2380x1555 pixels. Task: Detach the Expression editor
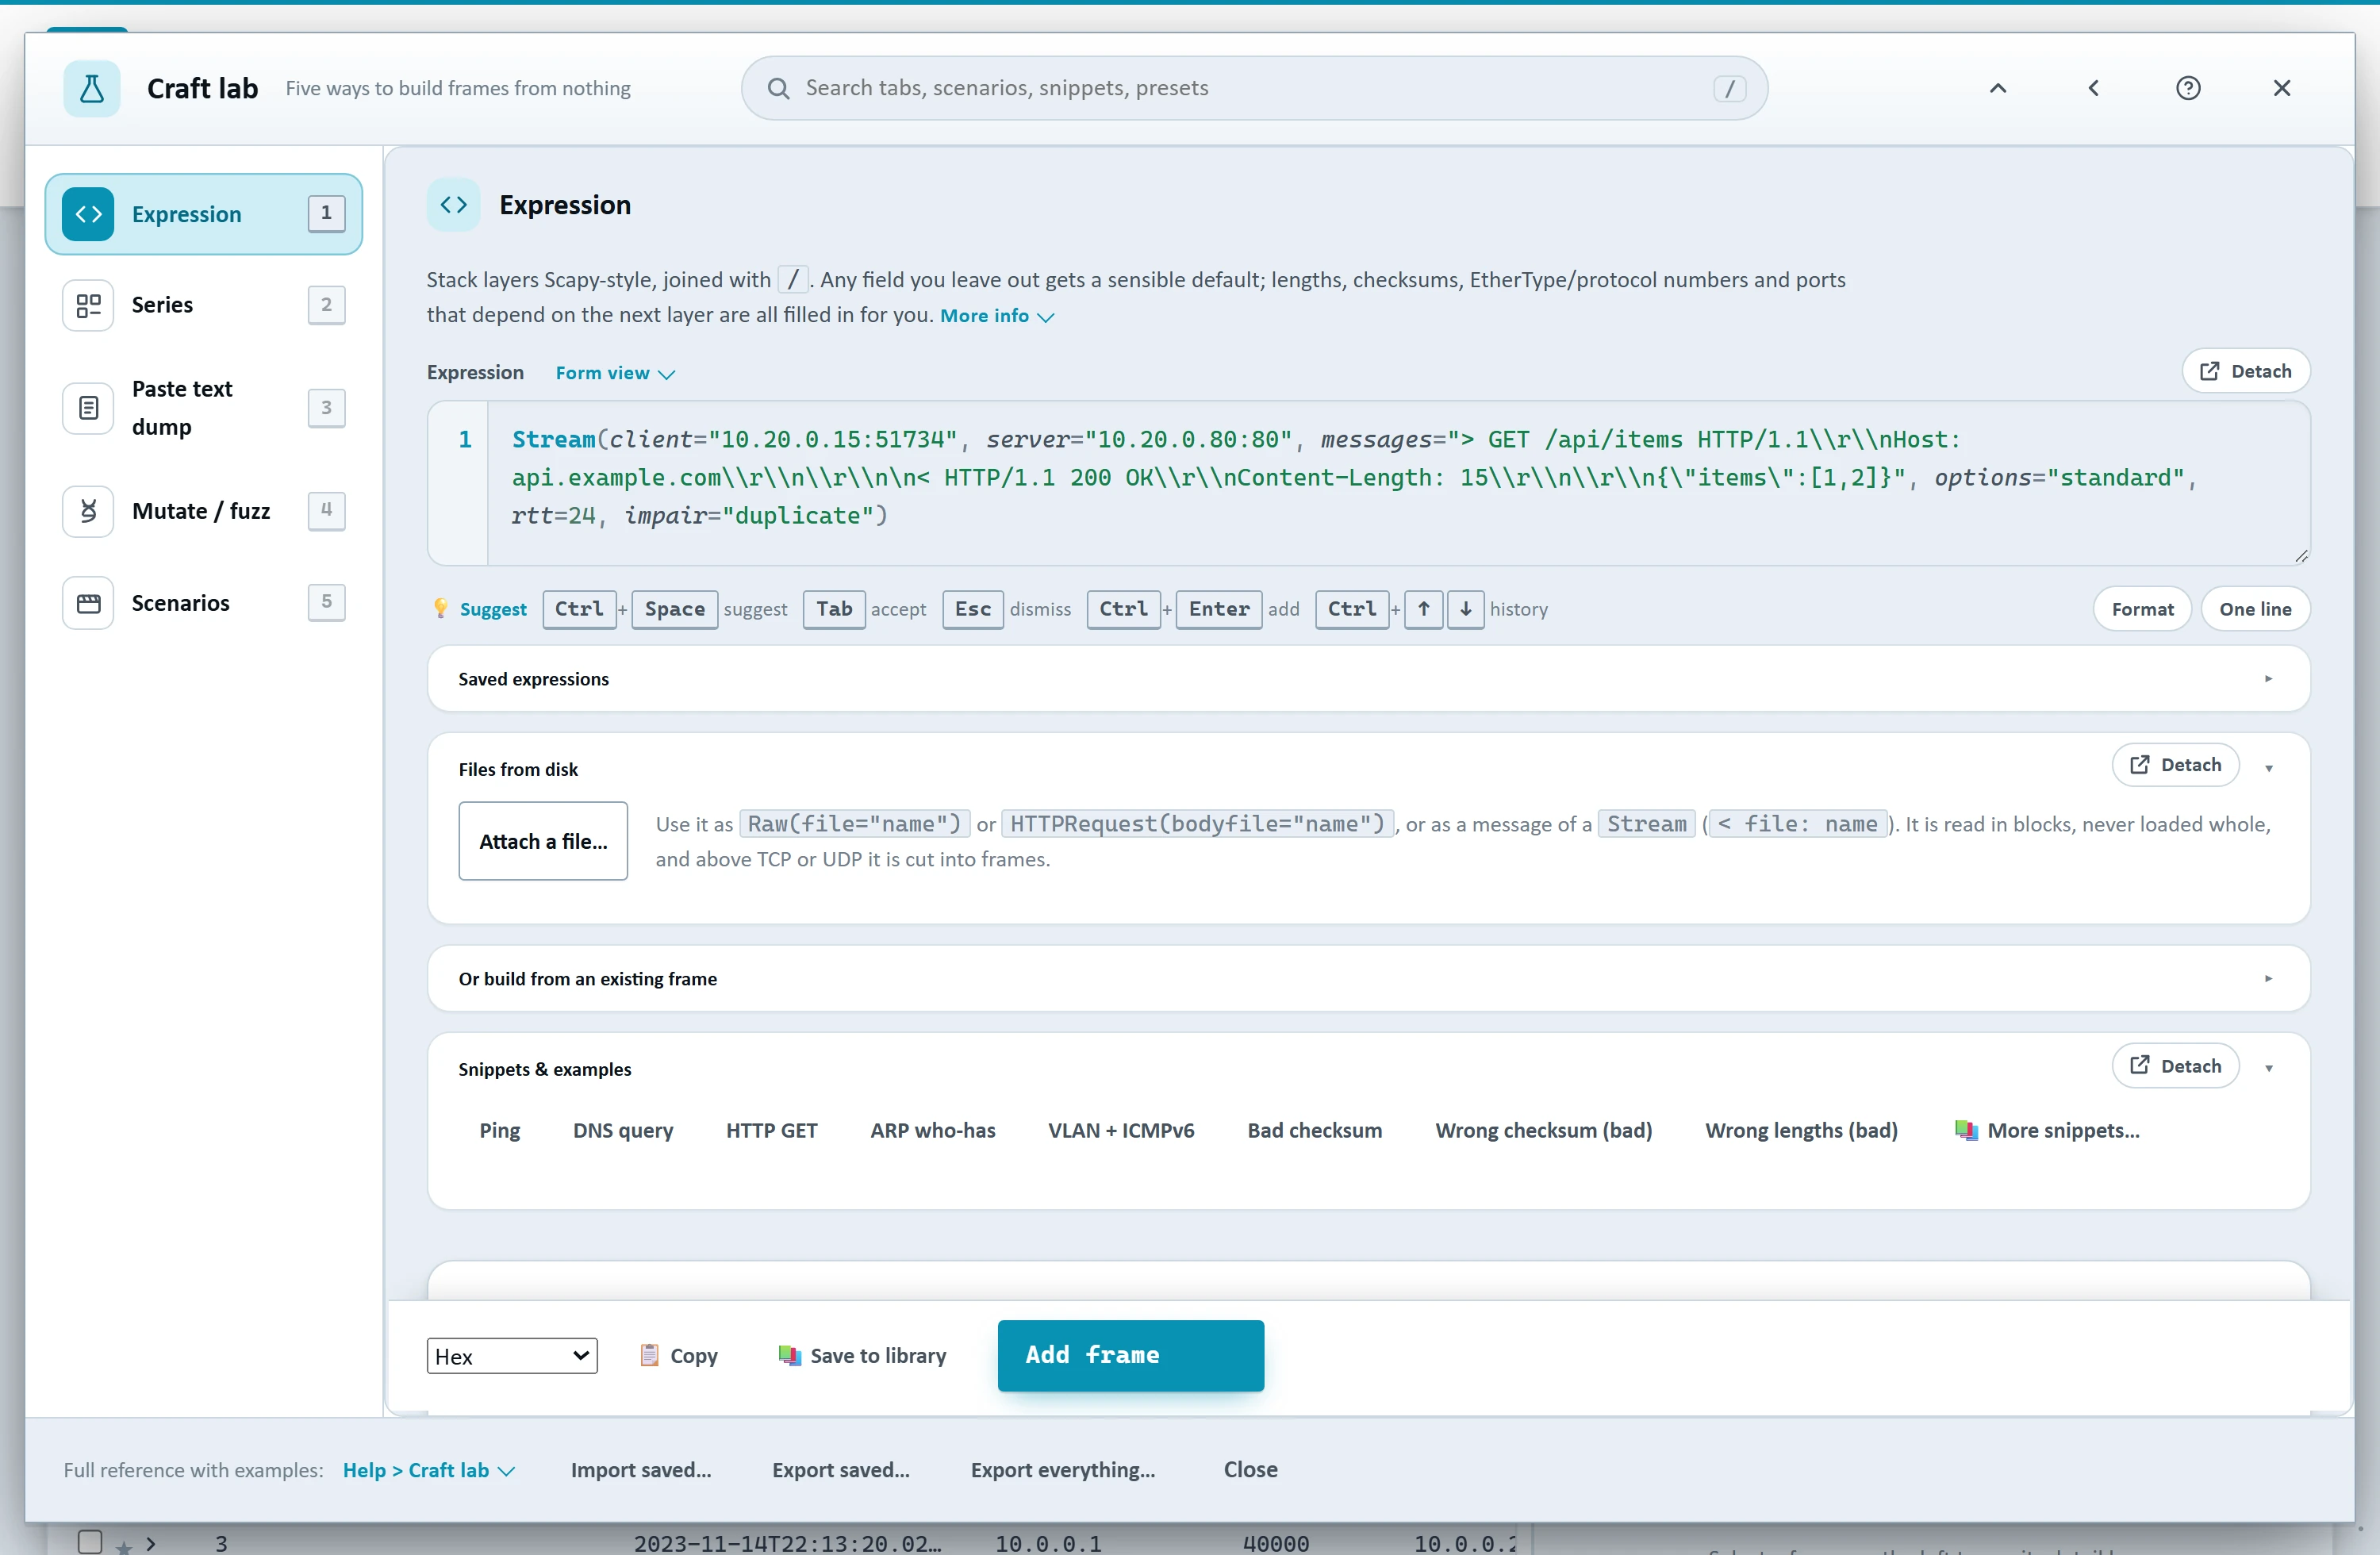pyautogui.click(x=2246, y=371)
